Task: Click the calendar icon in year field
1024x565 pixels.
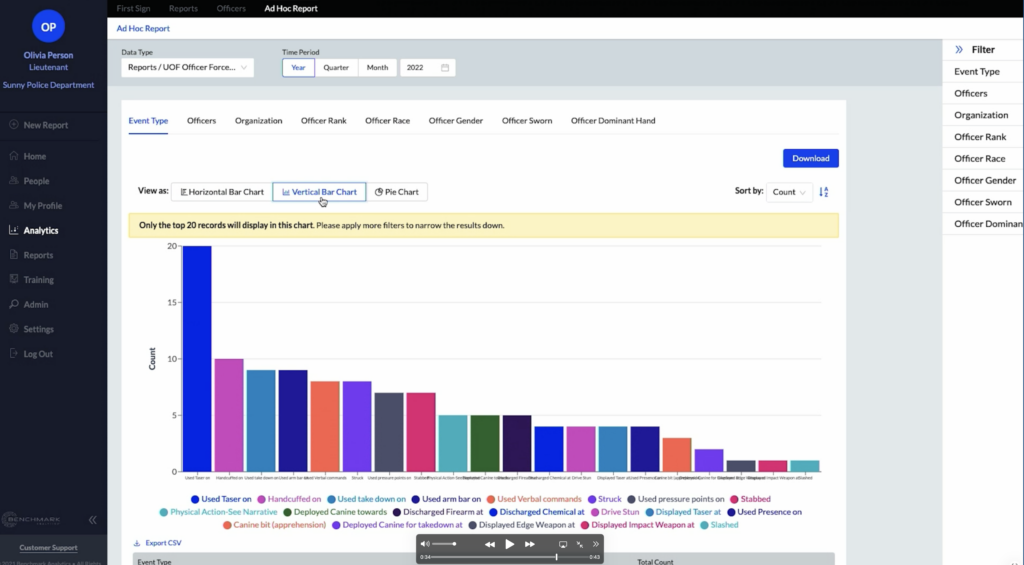Action: point(445,68)
